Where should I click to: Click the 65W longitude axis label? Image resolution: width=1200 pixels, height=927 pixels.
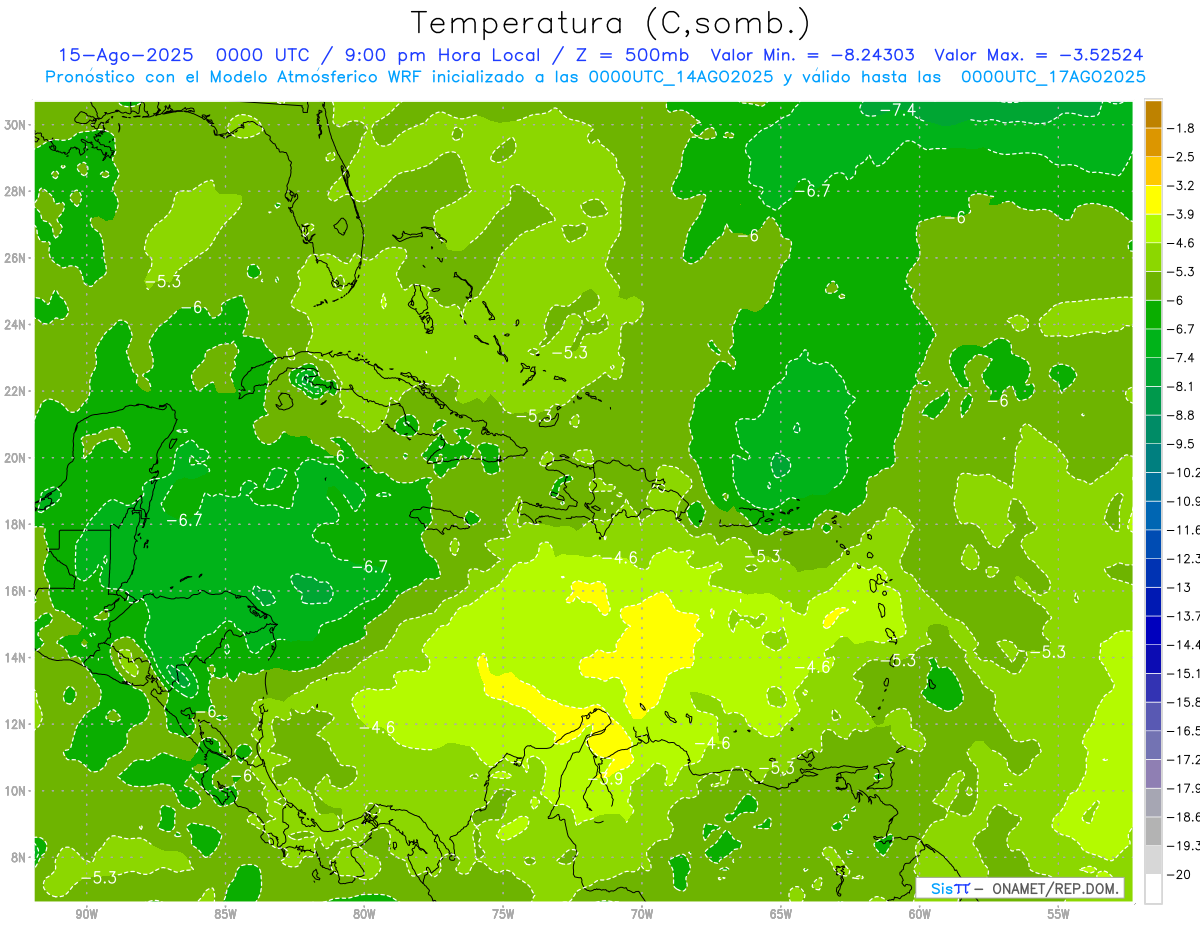coord(781,914)
